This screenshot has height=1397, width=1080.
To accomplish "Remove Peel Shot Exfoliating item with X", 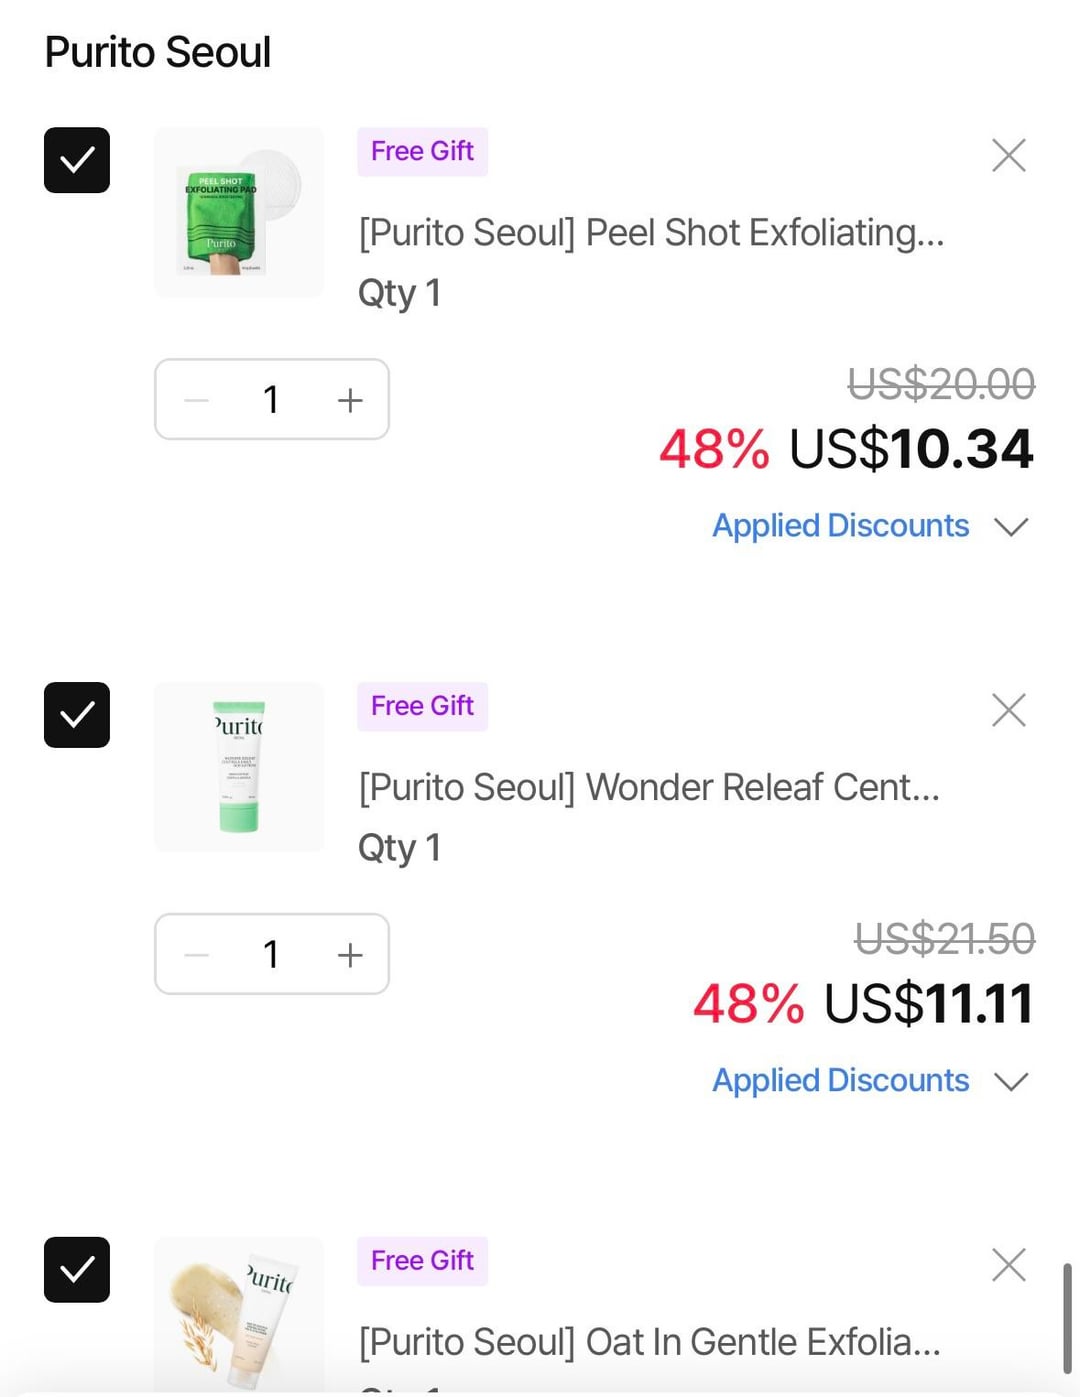I will (x=1008, y=156).
